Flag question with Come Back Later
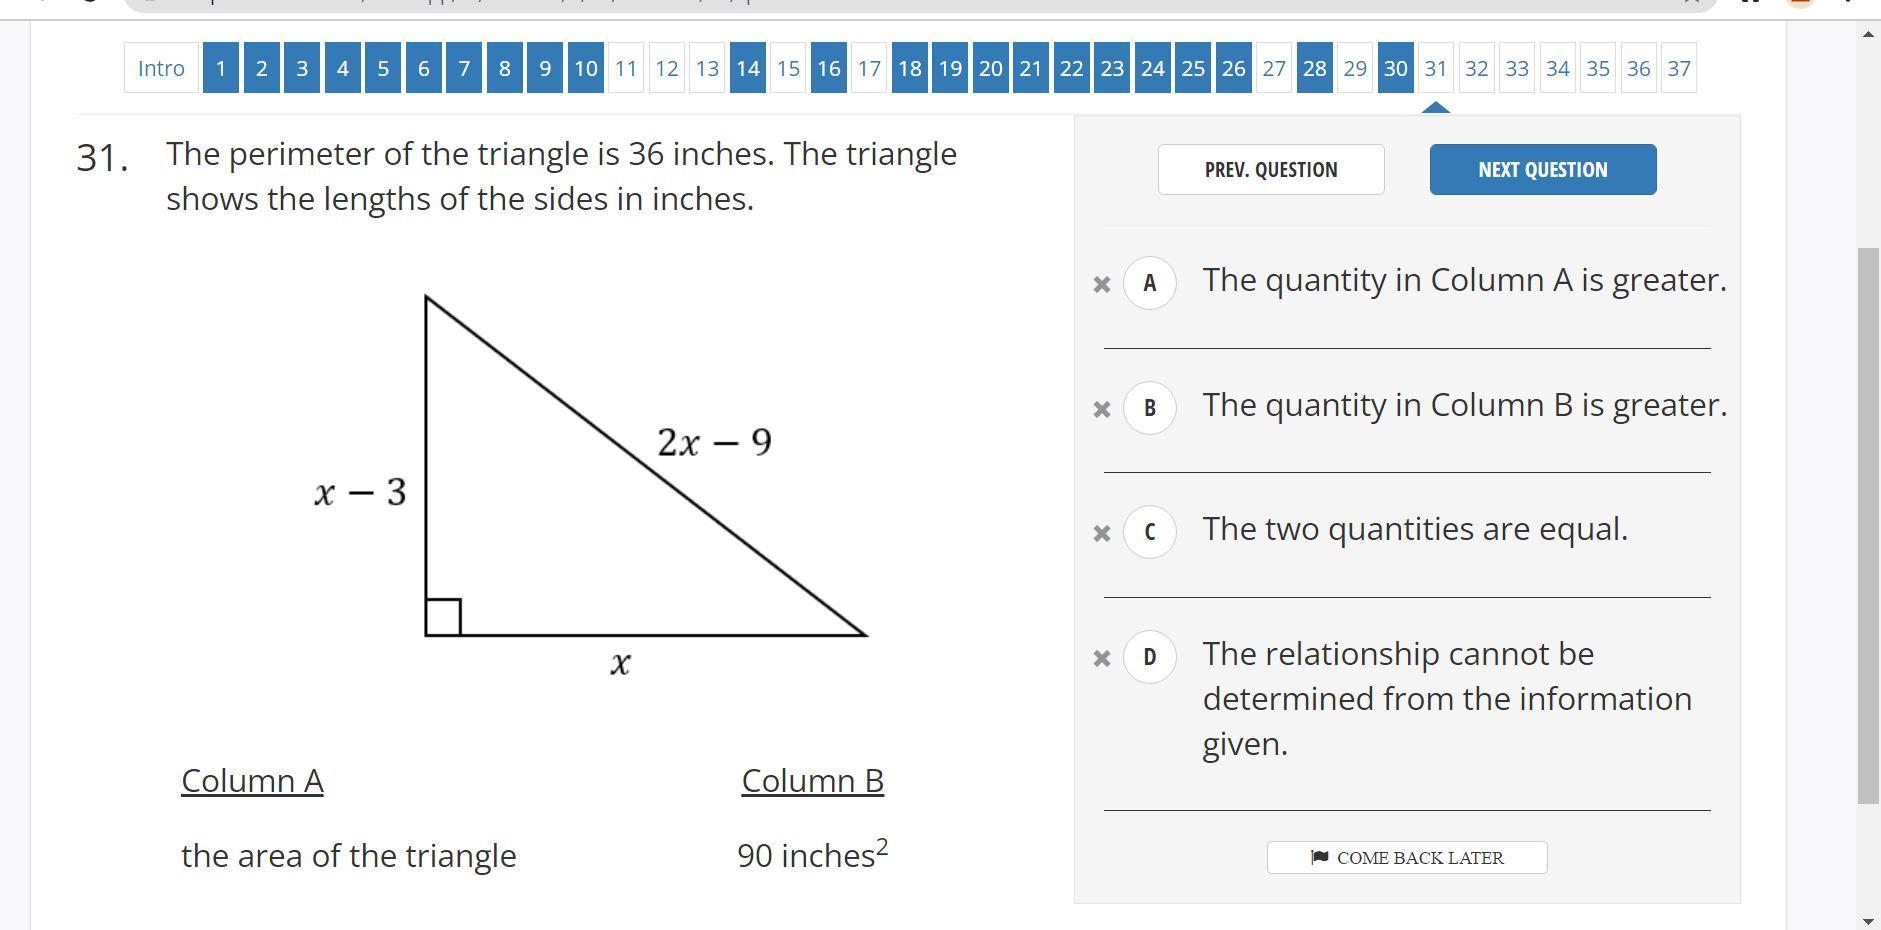The image size is (1881, 930). pos(1406,858)
